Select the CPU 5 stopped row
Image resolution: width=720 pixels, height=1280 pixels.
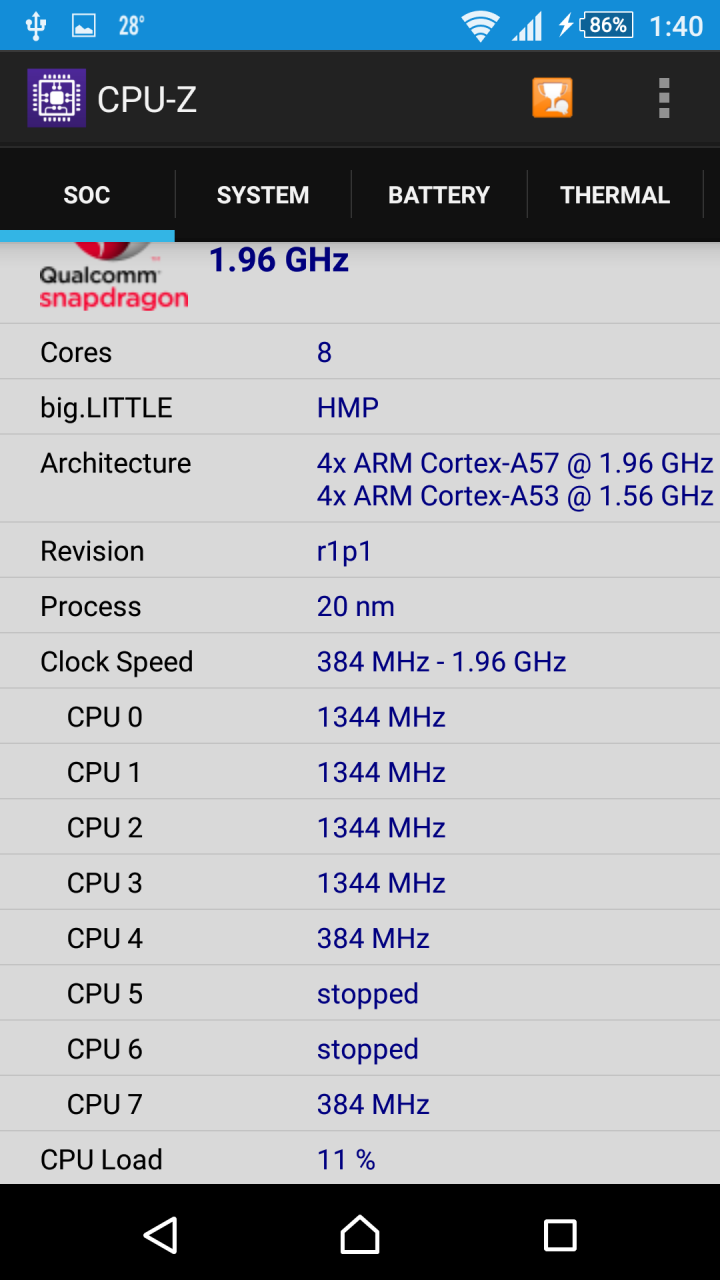(x=360, y=993)
